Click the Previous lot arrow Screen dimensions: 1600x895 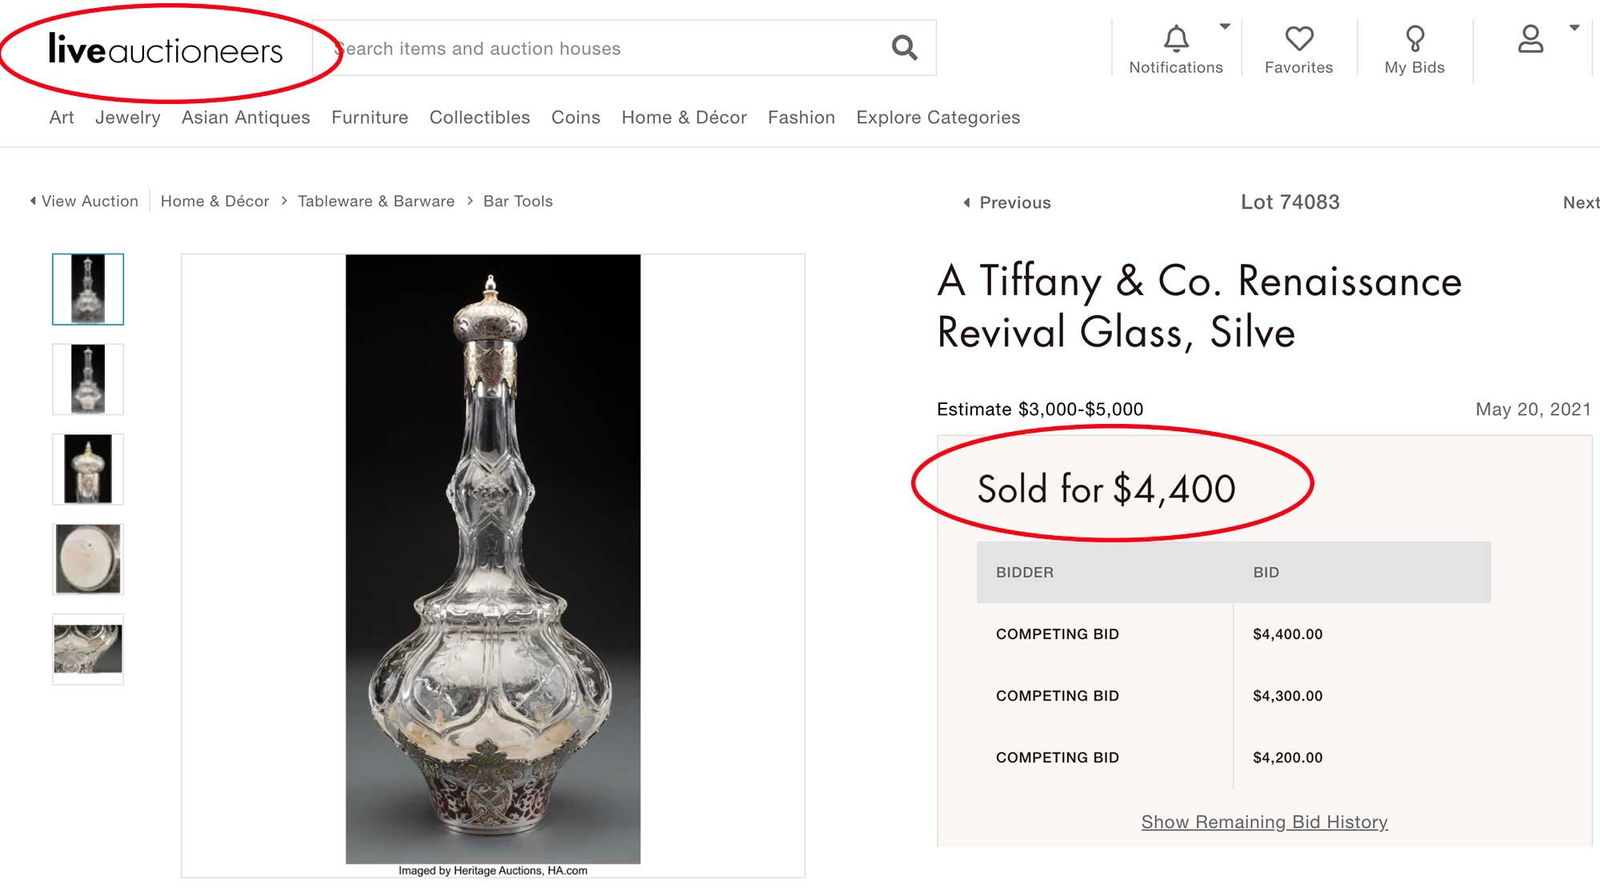[x=966, y=203]
